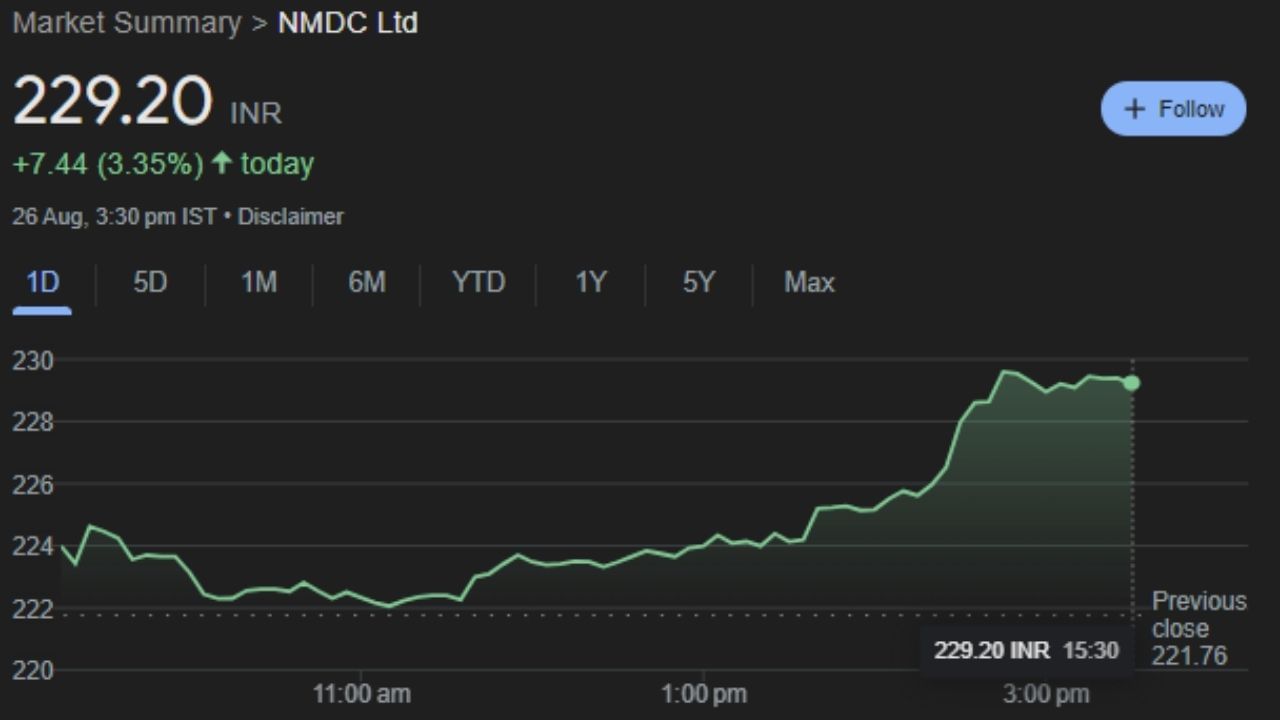Switch to the 1M time range tab
This screenshot has height=720, width=1280.
coord(258,283)
